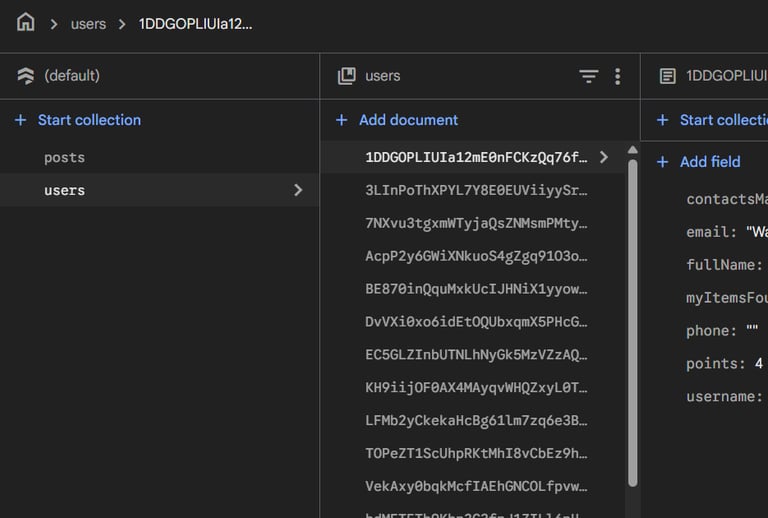Click the users collection title in header
768x518 pixels.
pyautogui.click(x=383, y=76)
